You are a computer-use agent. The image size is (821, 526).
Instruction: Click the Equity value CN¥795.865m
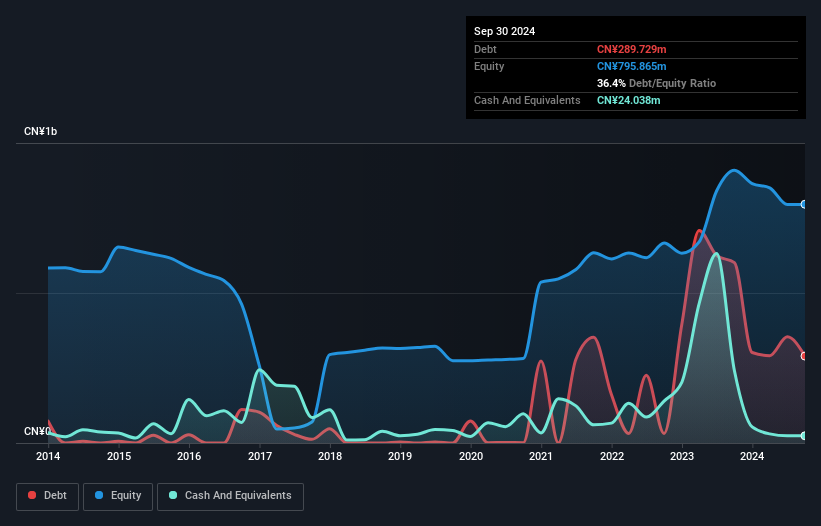click(631, 66)
